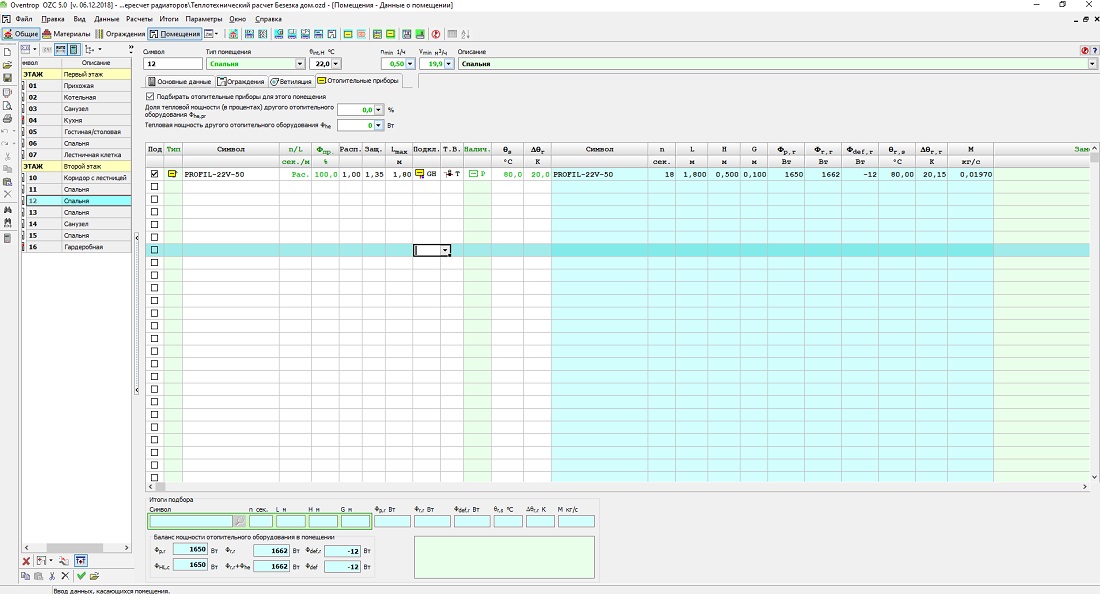Viewport: 1100px width, 594px height.
Task: Click the red help icon in main toolbar
Action: [x=435, y=34]
